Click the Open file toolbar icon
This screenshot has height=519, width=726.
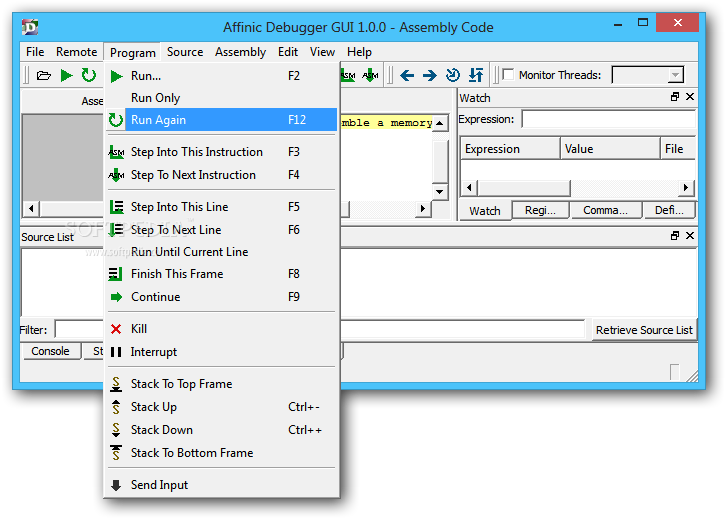[44, 75]
